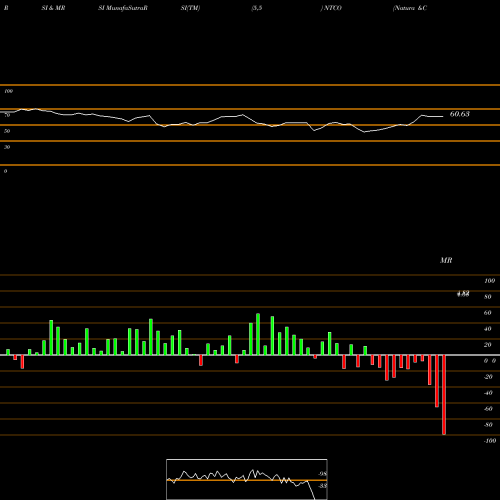Click the ") NTCO" ticker label
500x500 pixels.
(x=331, y=8)
